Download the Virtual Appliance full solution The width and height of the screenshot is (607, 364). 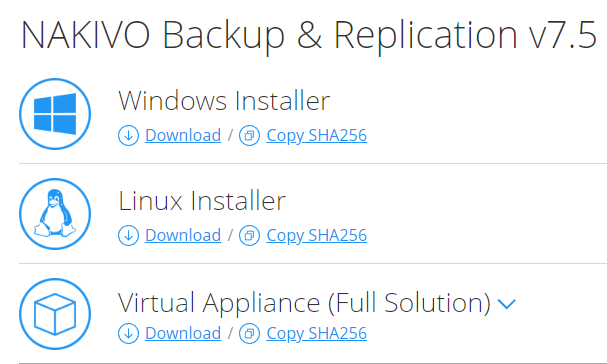(183, 333)
